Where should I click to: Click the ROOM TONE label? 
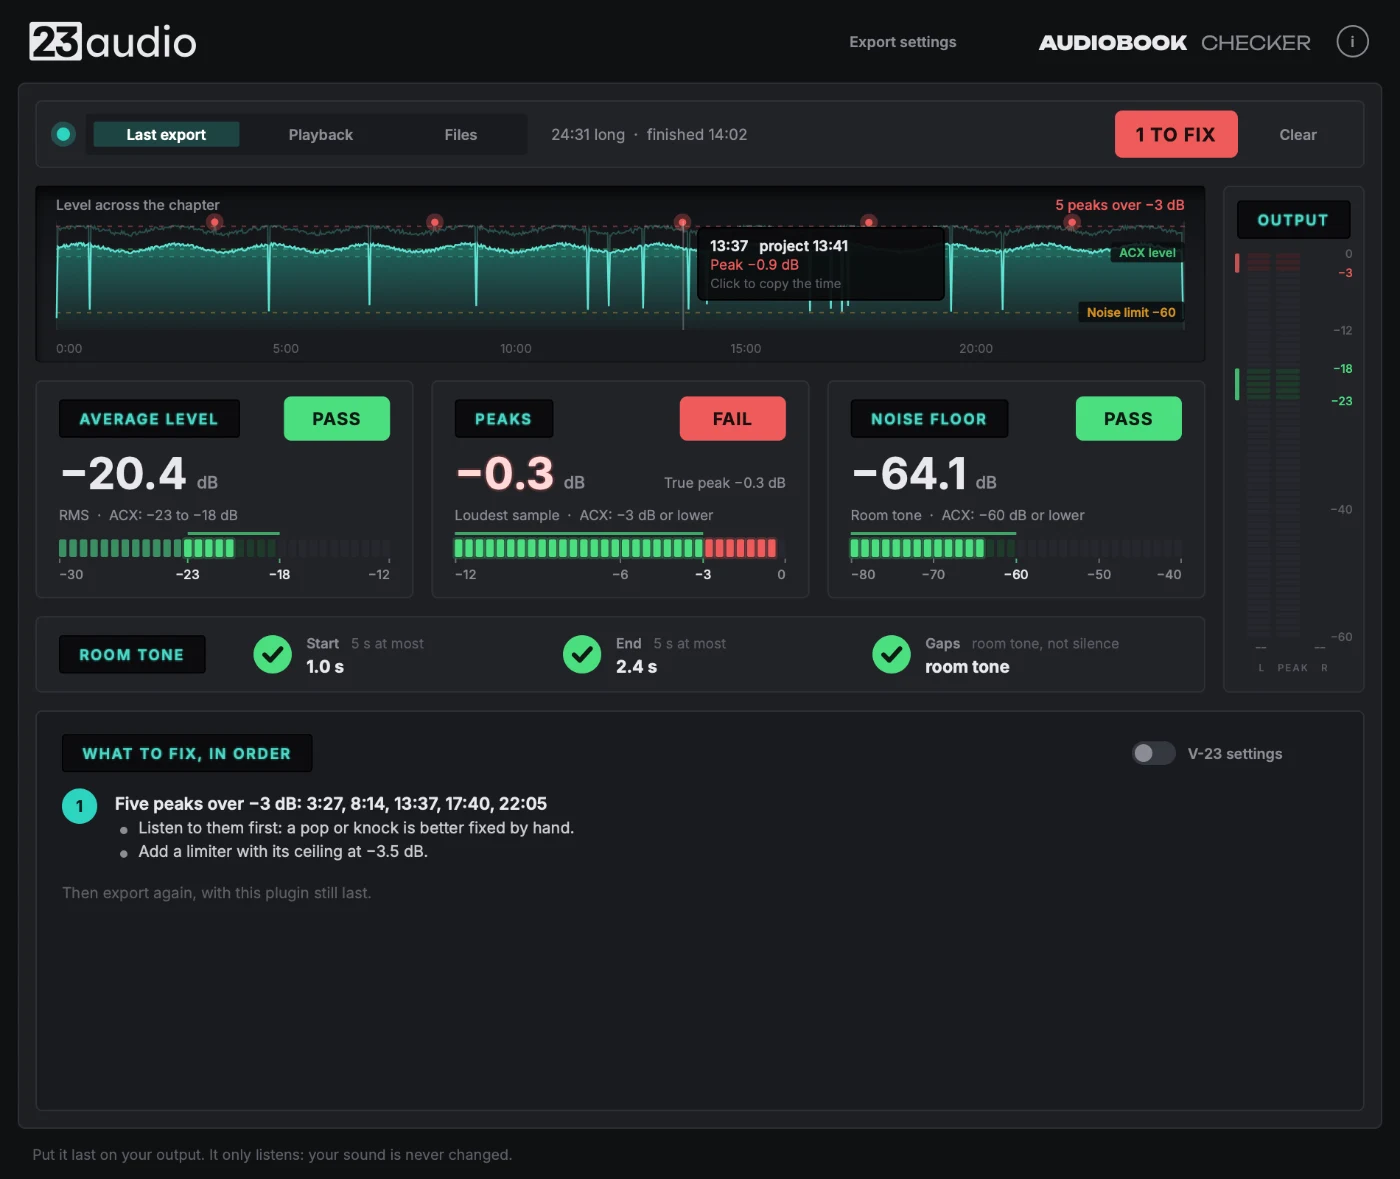pyautogui.click(x=132, y=655)
